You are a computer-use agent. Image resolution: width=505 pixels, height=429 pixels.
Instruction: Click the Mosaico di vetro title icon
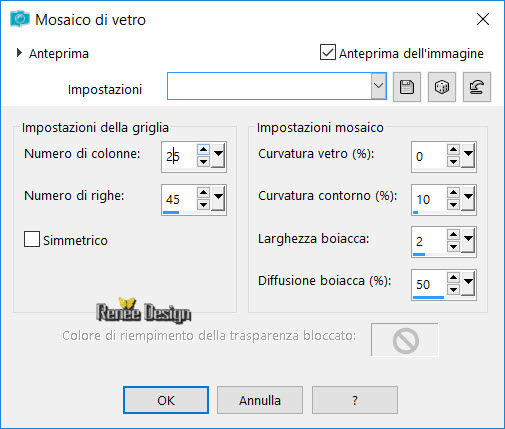tap(20, 19)
